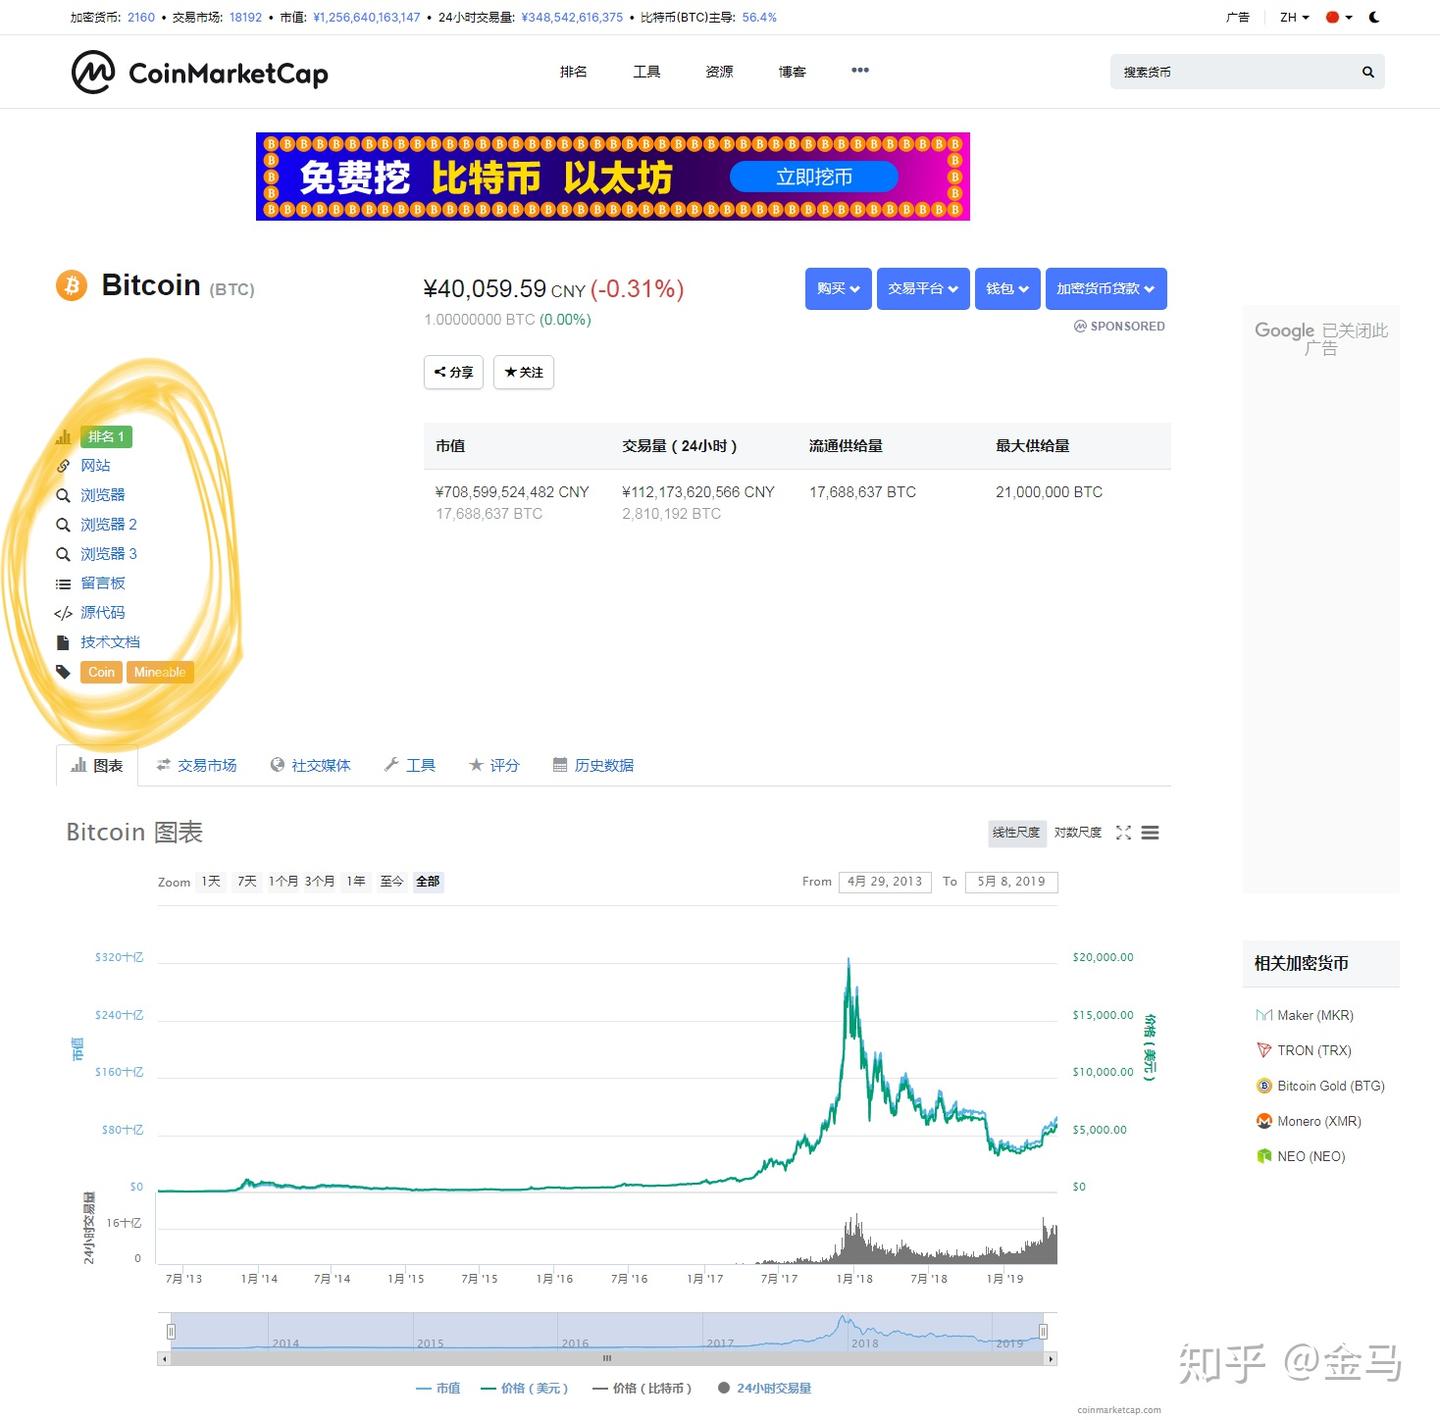Open the 源代码 source code link icon
1440x1420 pixels.
tap(62, 612)
